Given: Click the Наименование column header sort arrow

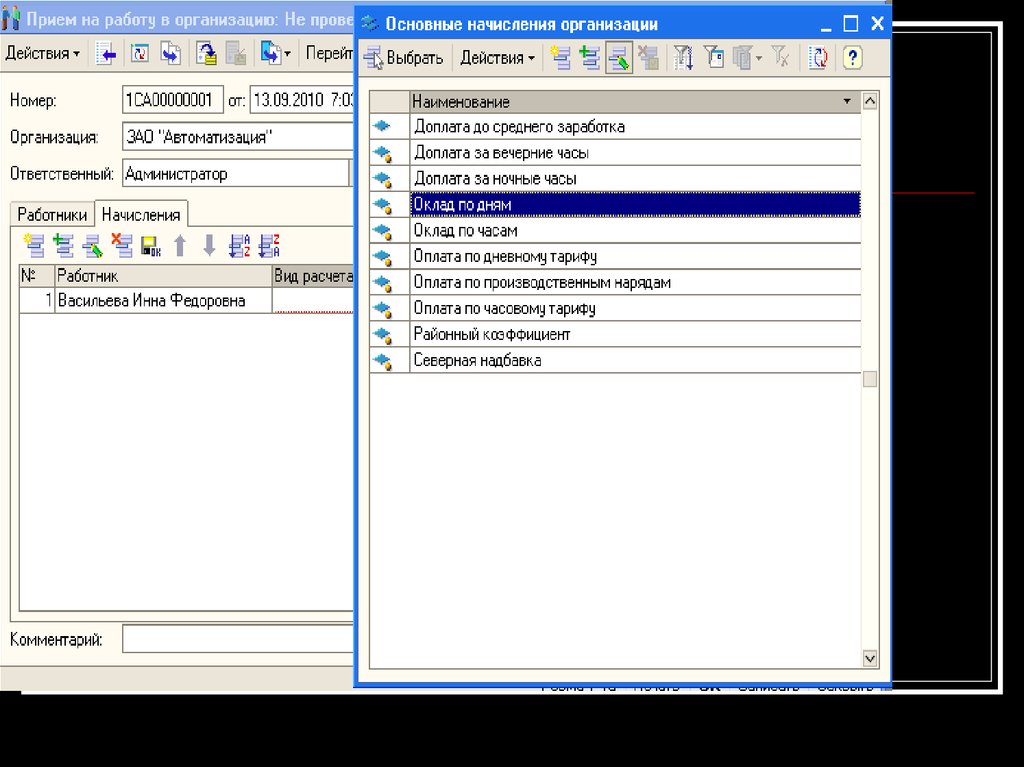Looking at the screenshot, I should 847,101.
